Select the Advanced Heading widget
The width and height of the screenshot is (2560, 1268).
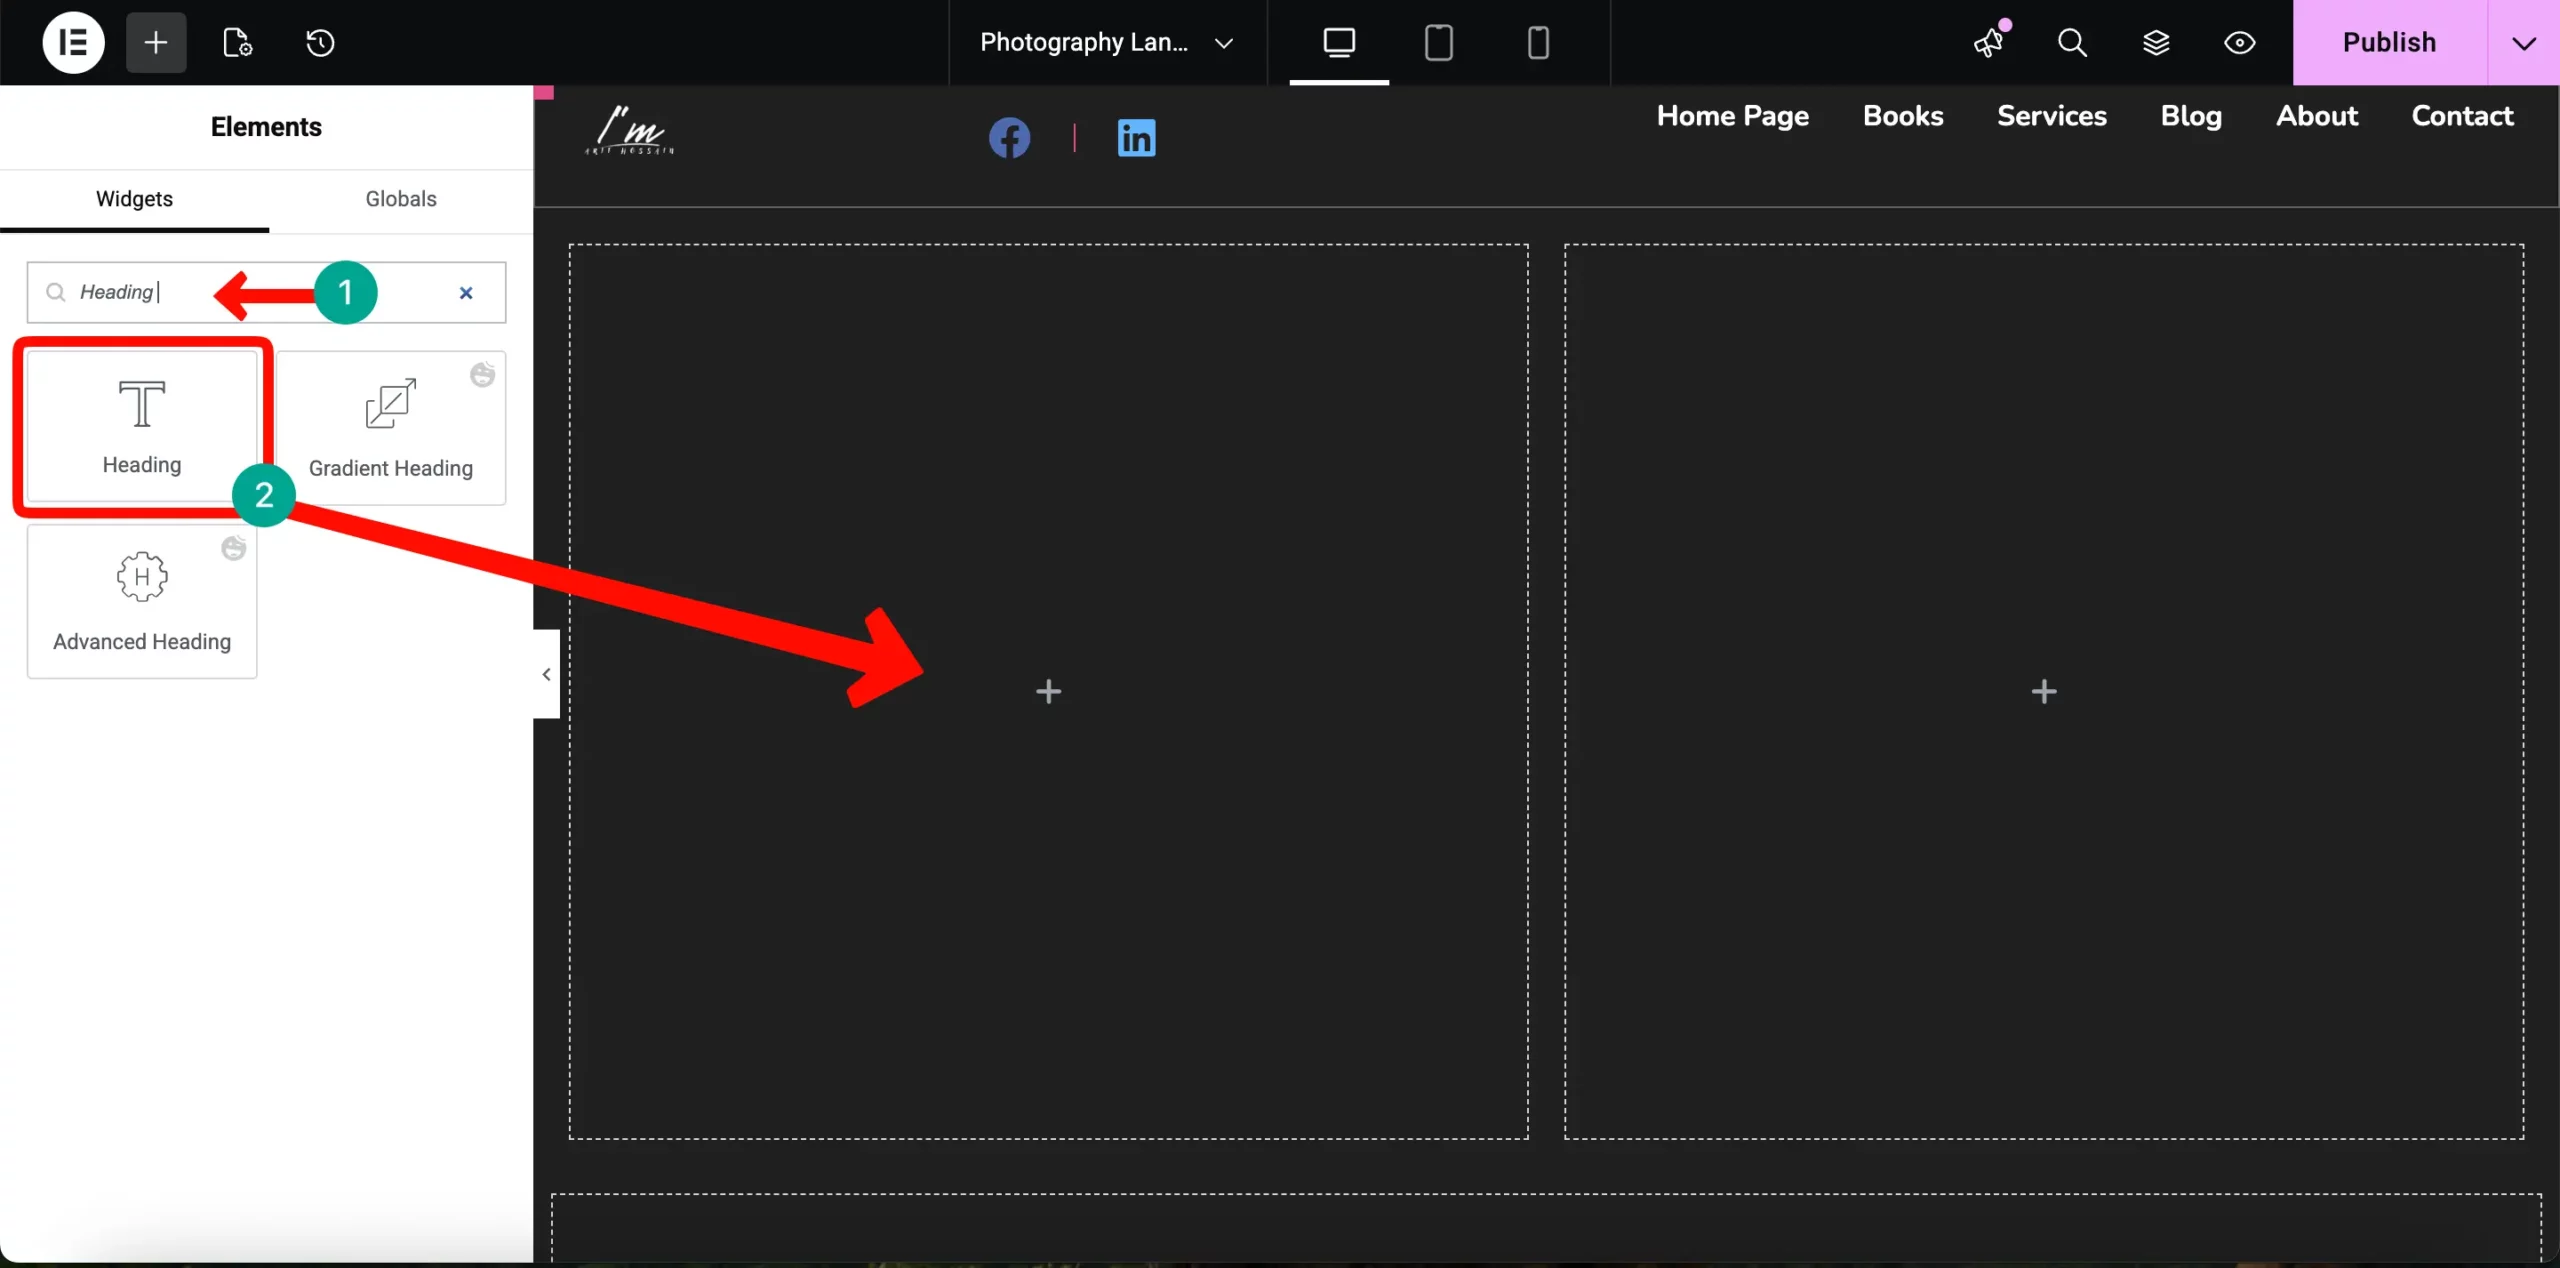pos(142,602)
